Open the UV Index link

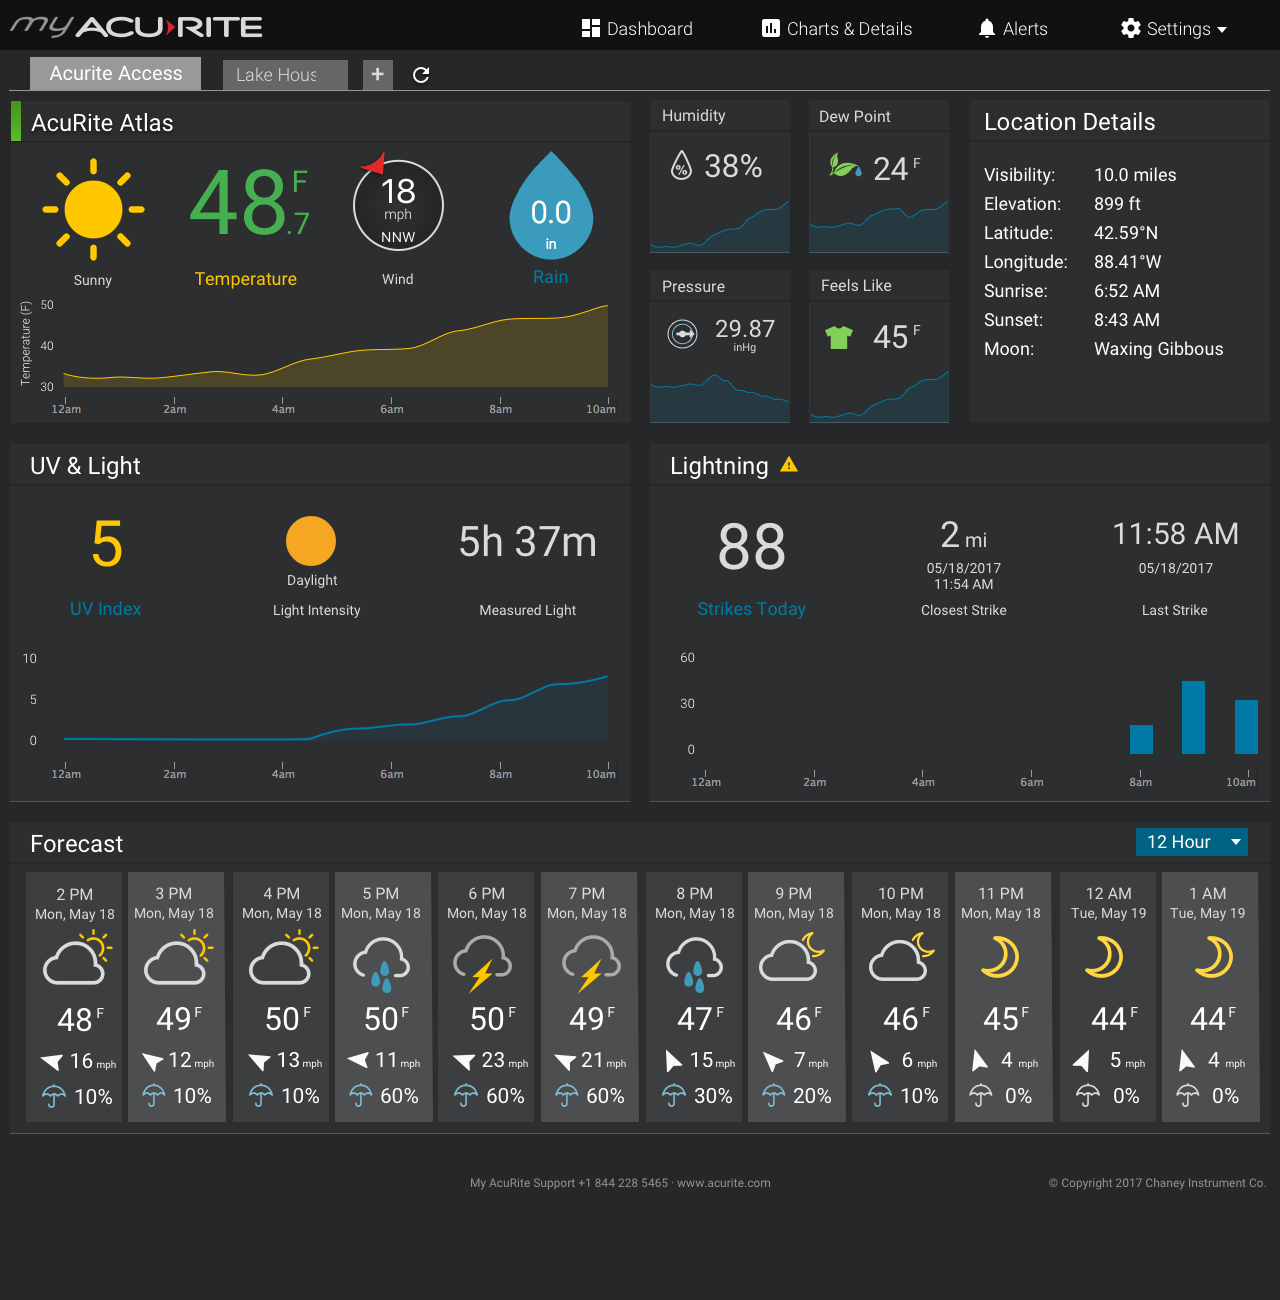106,609
